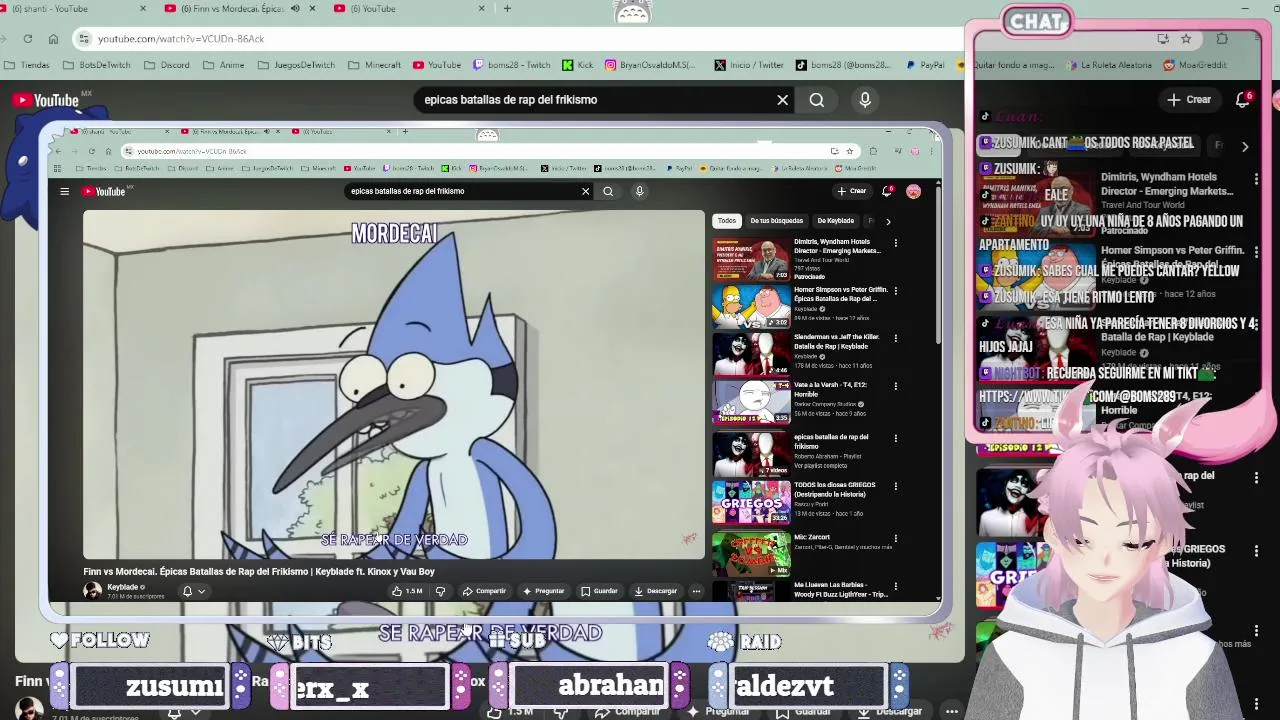Click the inner YouTube microphone icon

(639, 191)
